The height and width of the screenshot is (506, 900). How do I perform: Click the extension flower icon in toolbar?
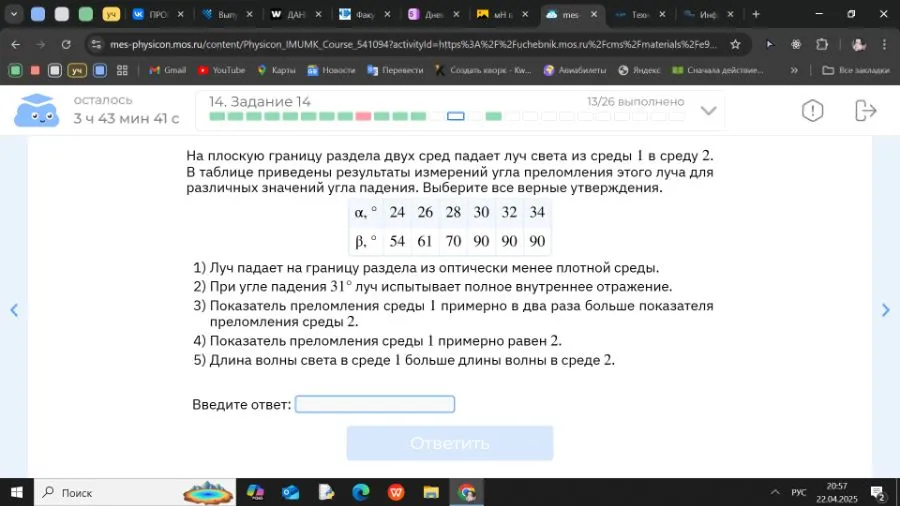click(x=796, y=44)
